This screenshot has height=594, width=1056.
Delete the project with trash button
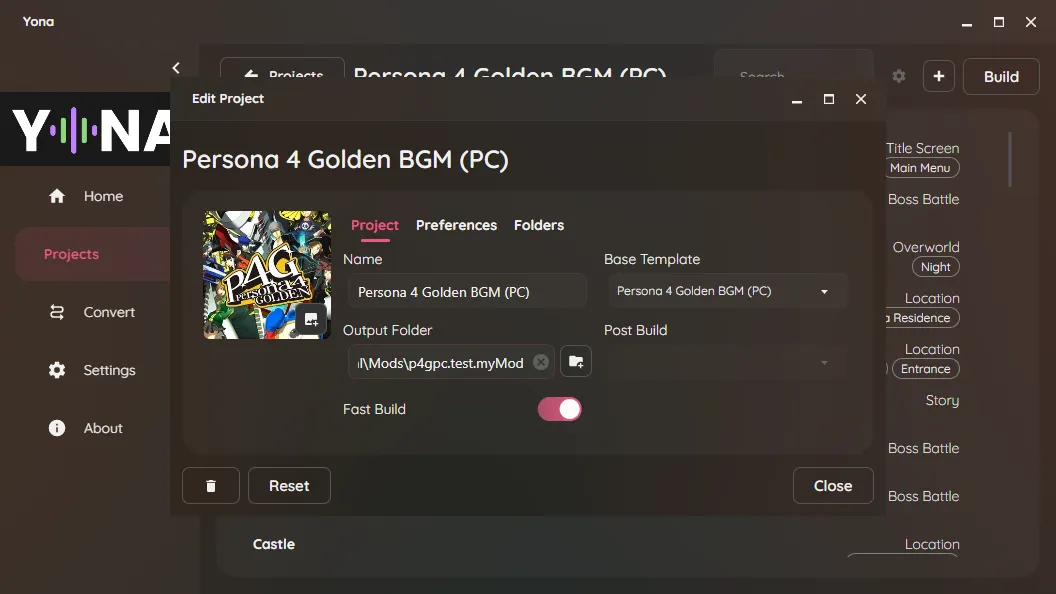(x=211, y=486)
